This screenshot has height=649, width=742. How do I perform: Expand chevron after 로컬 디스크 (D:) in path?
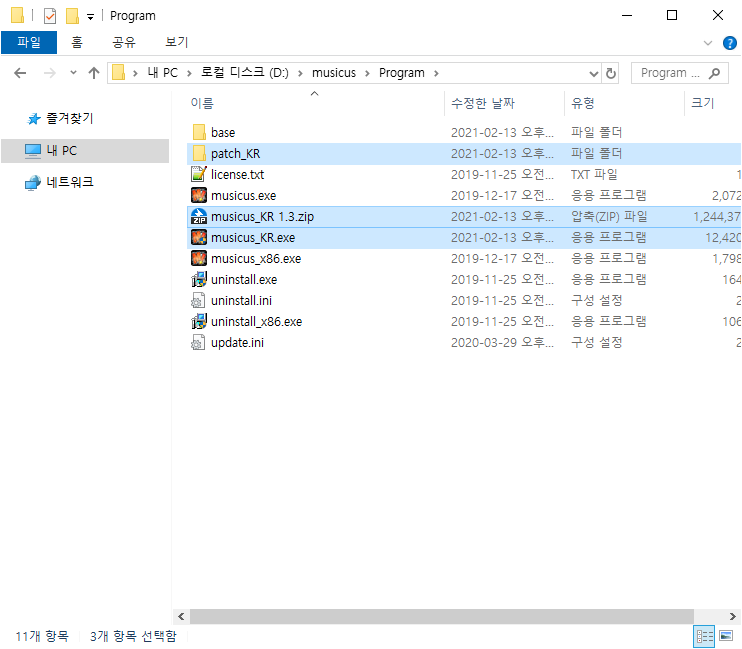click(300, 73)
